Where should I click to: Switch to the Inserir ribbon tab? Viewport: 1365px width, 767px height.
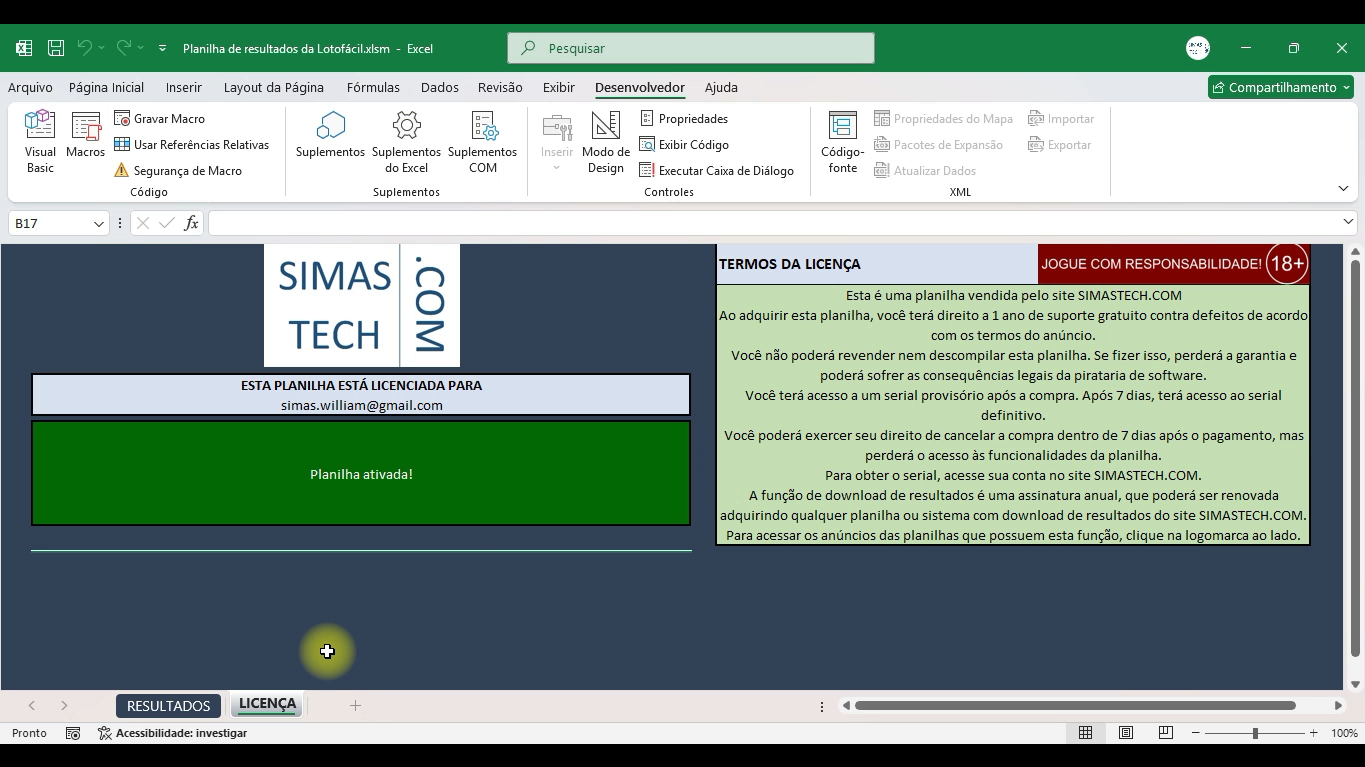[184, 87]
